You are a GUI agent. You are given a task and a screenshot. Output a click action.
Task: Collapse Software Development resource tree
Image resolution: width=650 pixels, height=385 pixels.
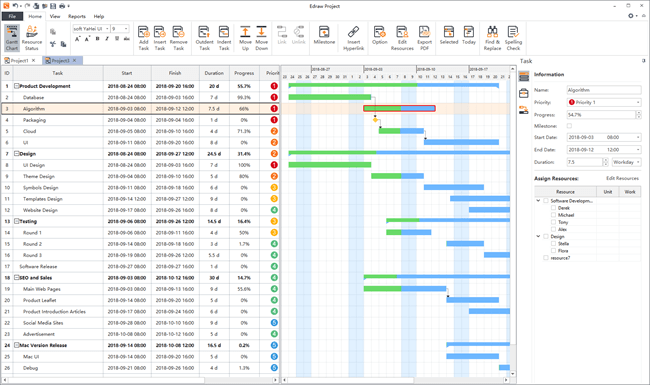pos(538,201)
